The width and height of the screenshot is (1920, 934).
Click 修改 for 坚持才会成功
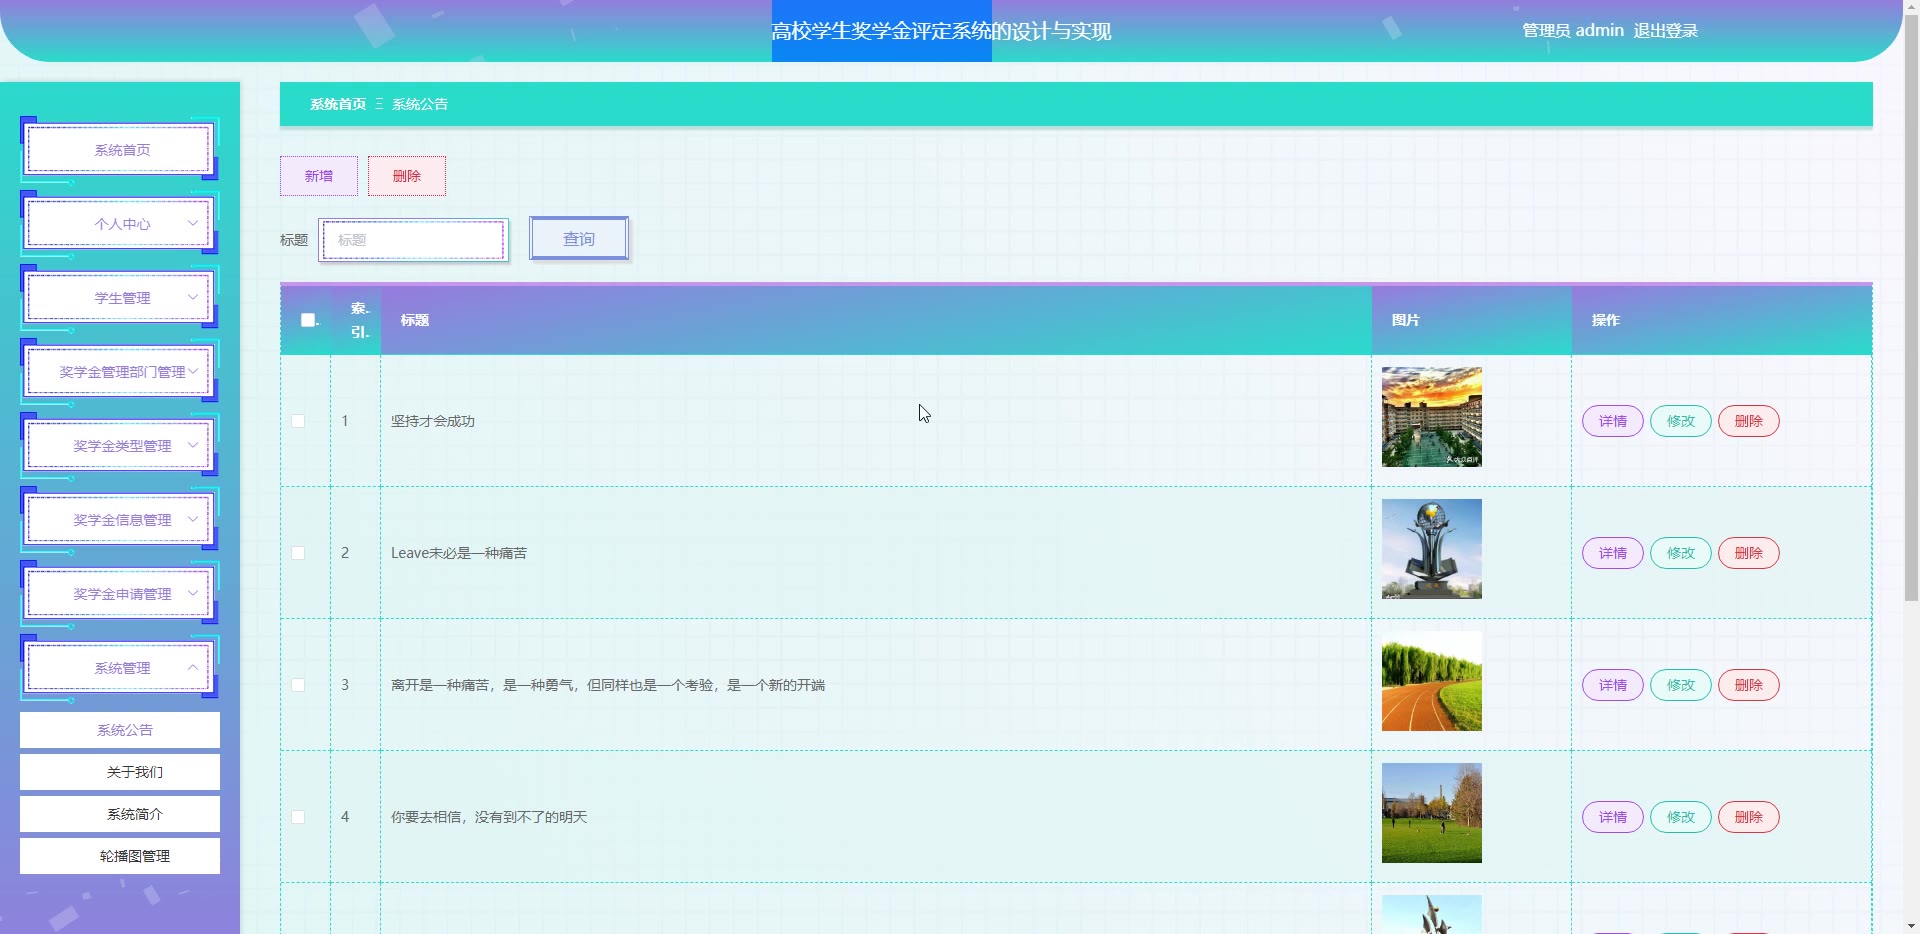pyautogui.click(x=1681, y=421)
